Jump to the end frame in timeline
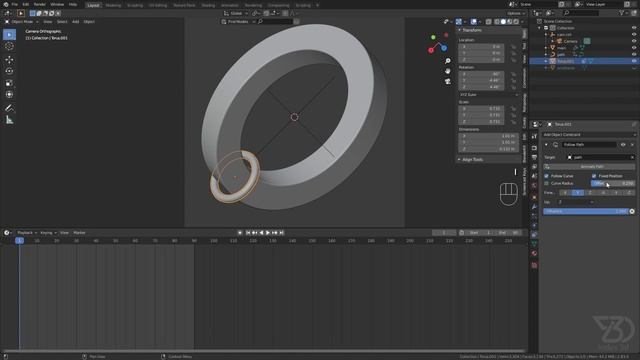 point(282,233)
